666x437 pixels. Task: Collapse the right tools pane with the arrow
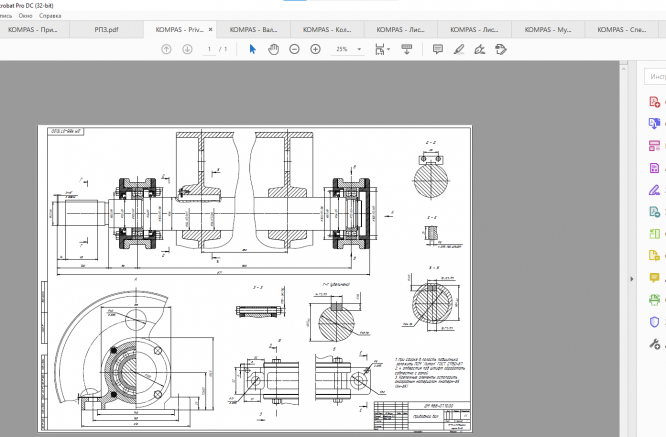coord(630,277)
